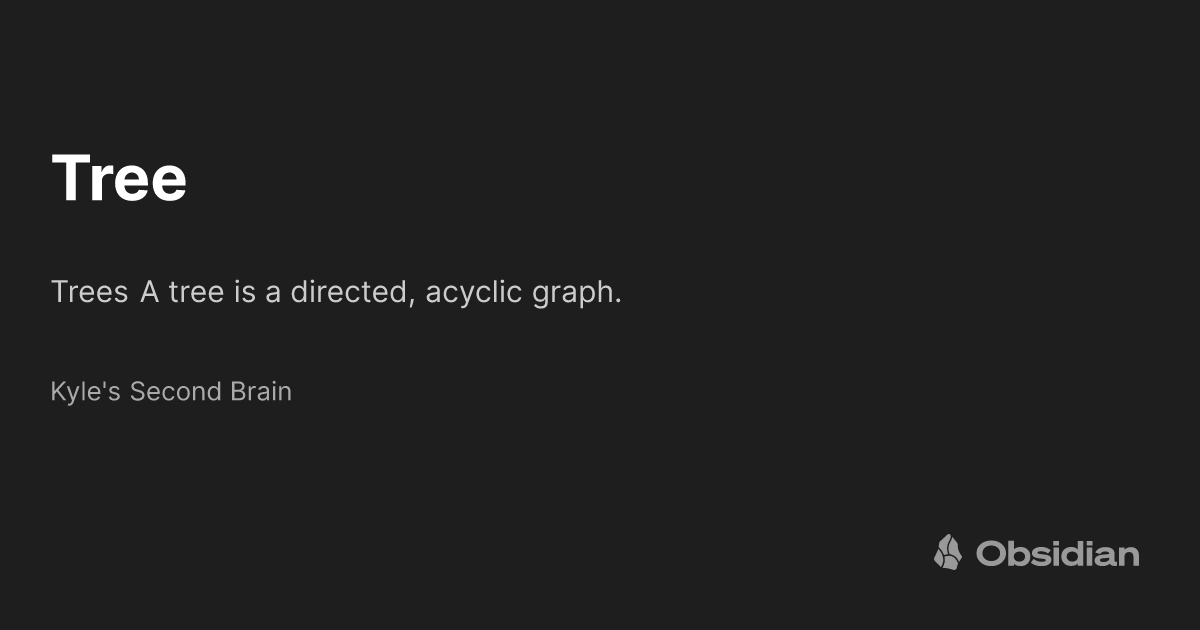Click the capital "A" after "Trees"
1200x630 pixels.
click(150, 293)
